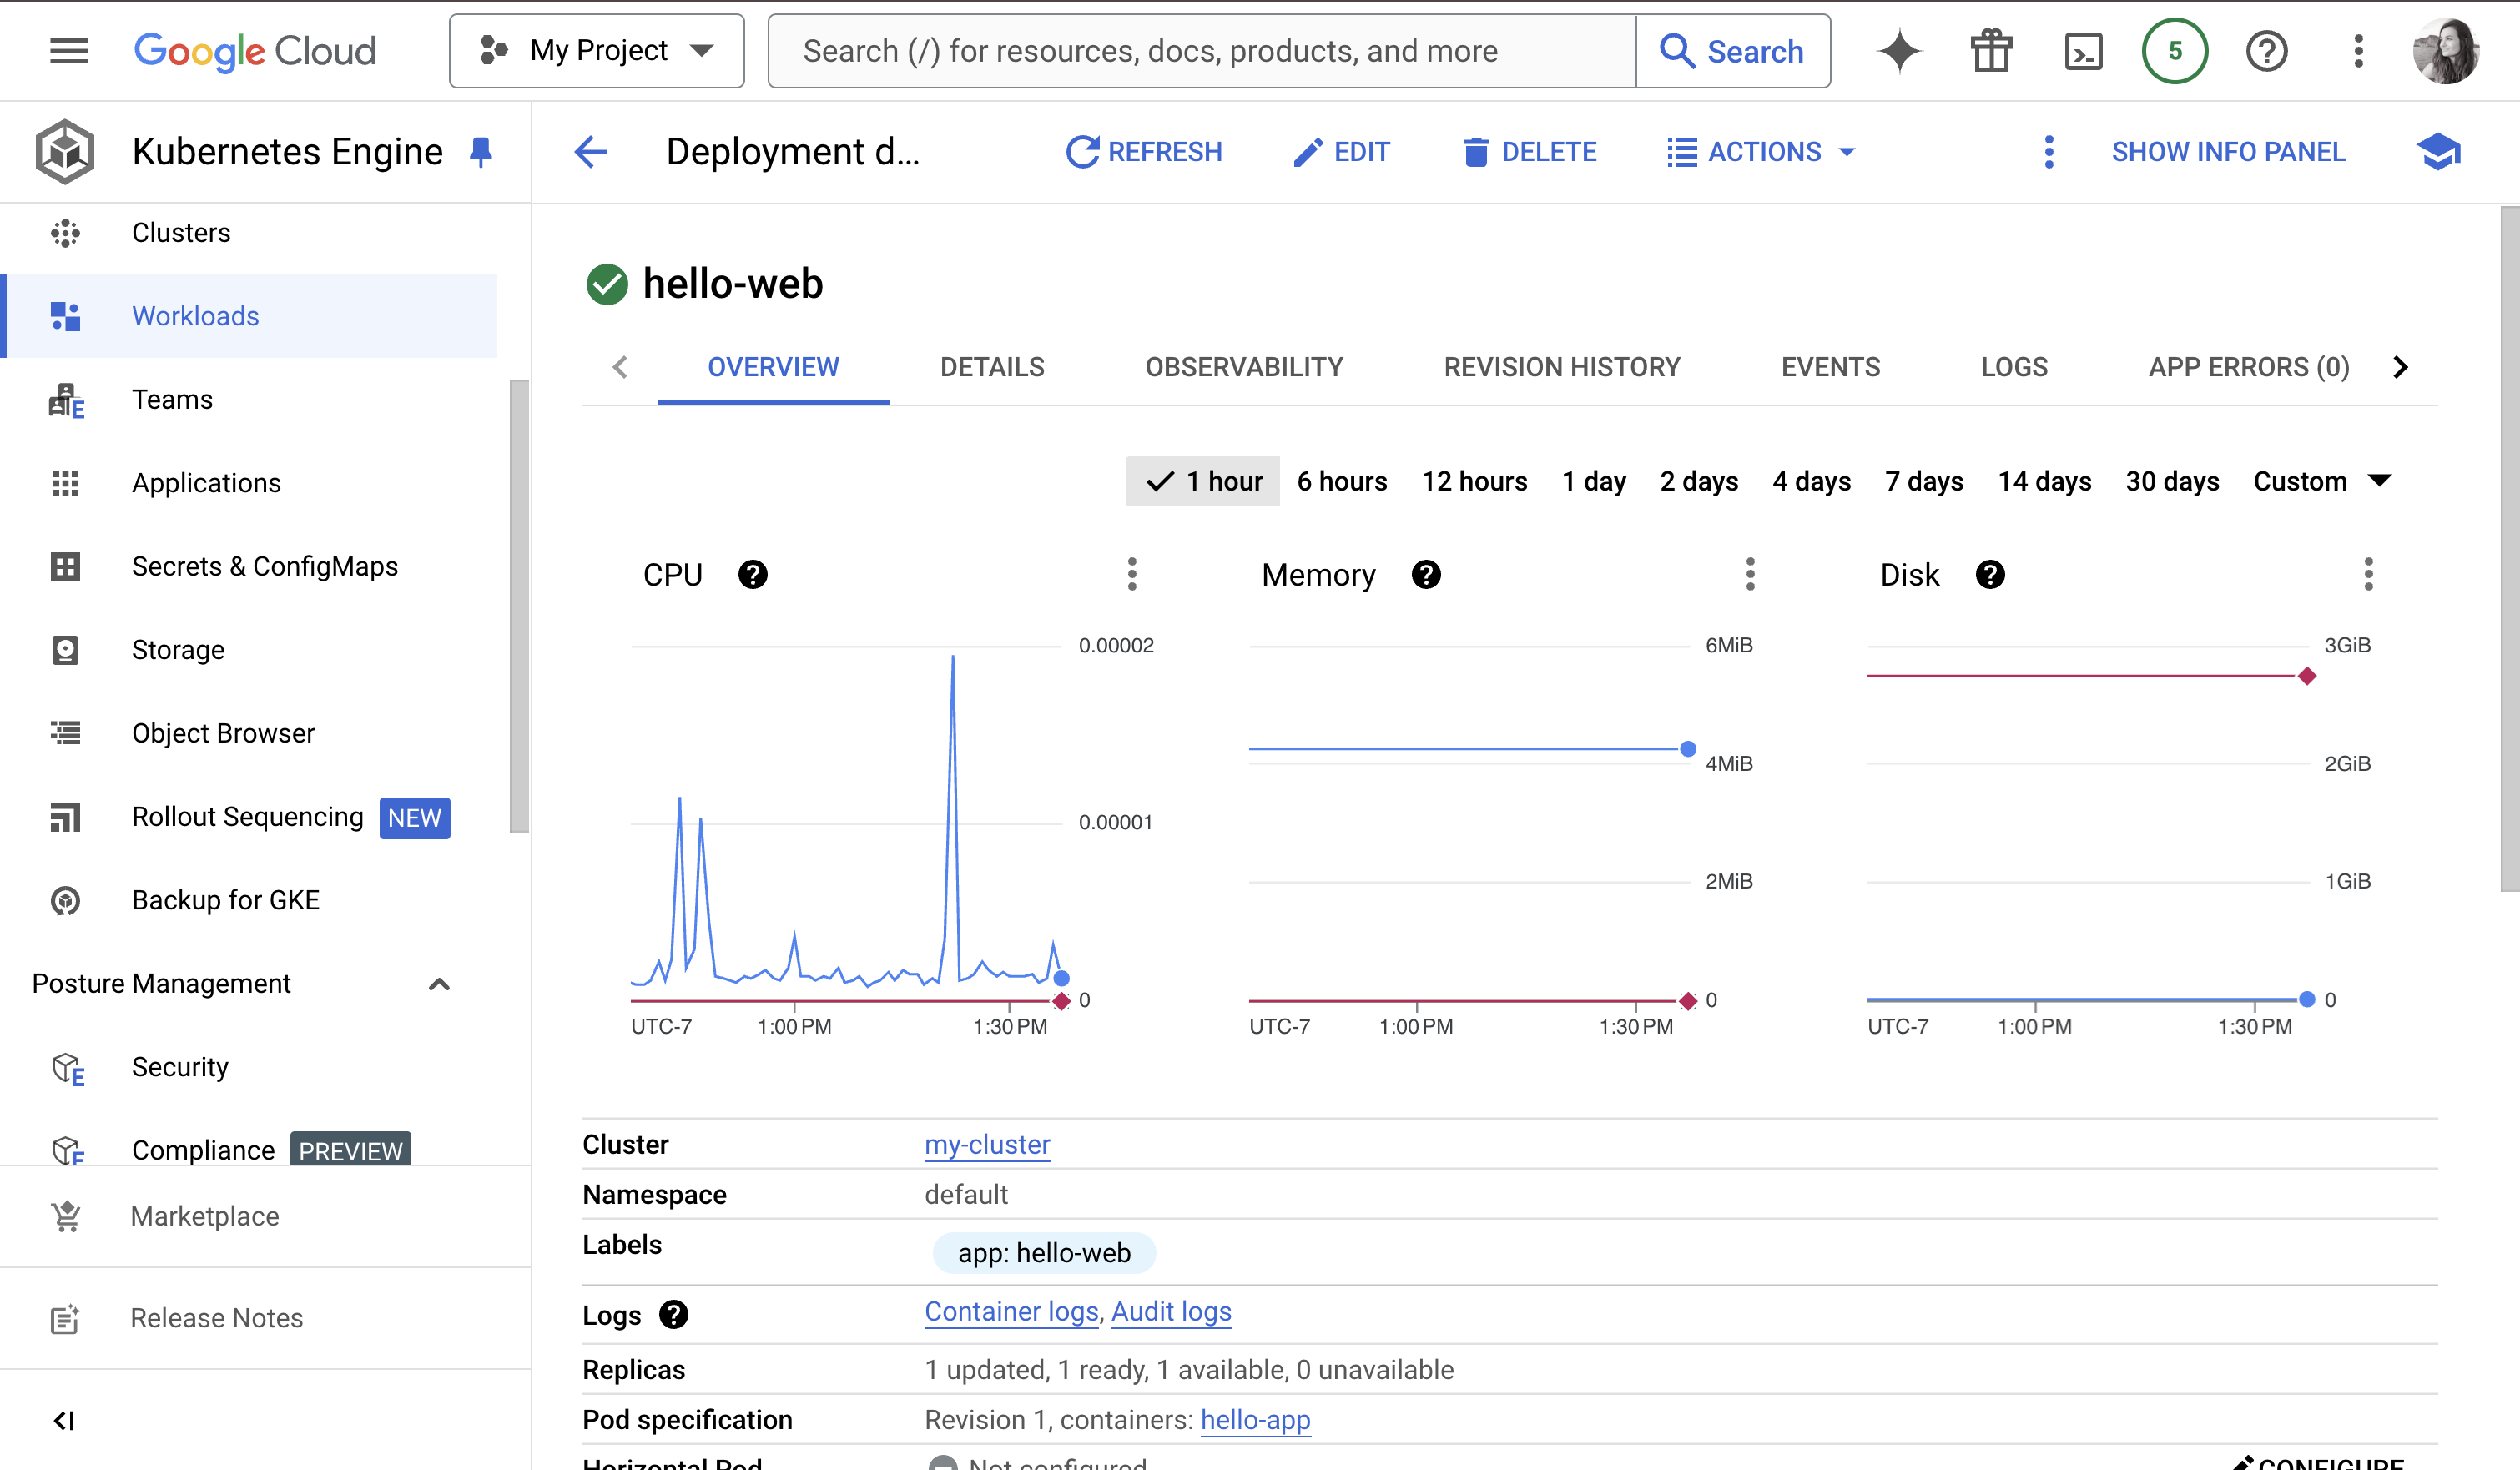Select the 6 hours time range
The width and height of the screenshot is (2520, 1470).
click(x=1342, y=482)
